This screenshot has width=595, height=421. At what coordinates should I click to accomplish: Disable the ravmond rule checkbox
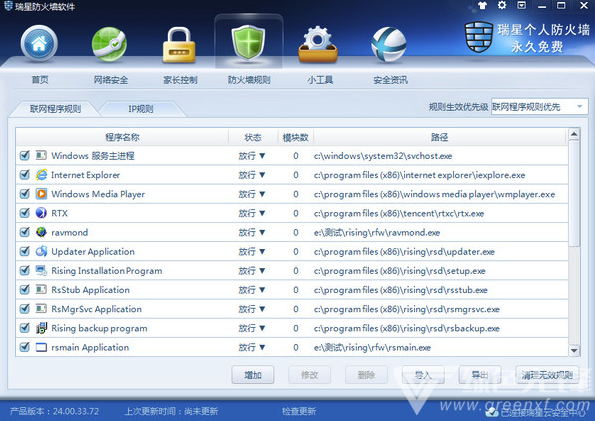25,232
